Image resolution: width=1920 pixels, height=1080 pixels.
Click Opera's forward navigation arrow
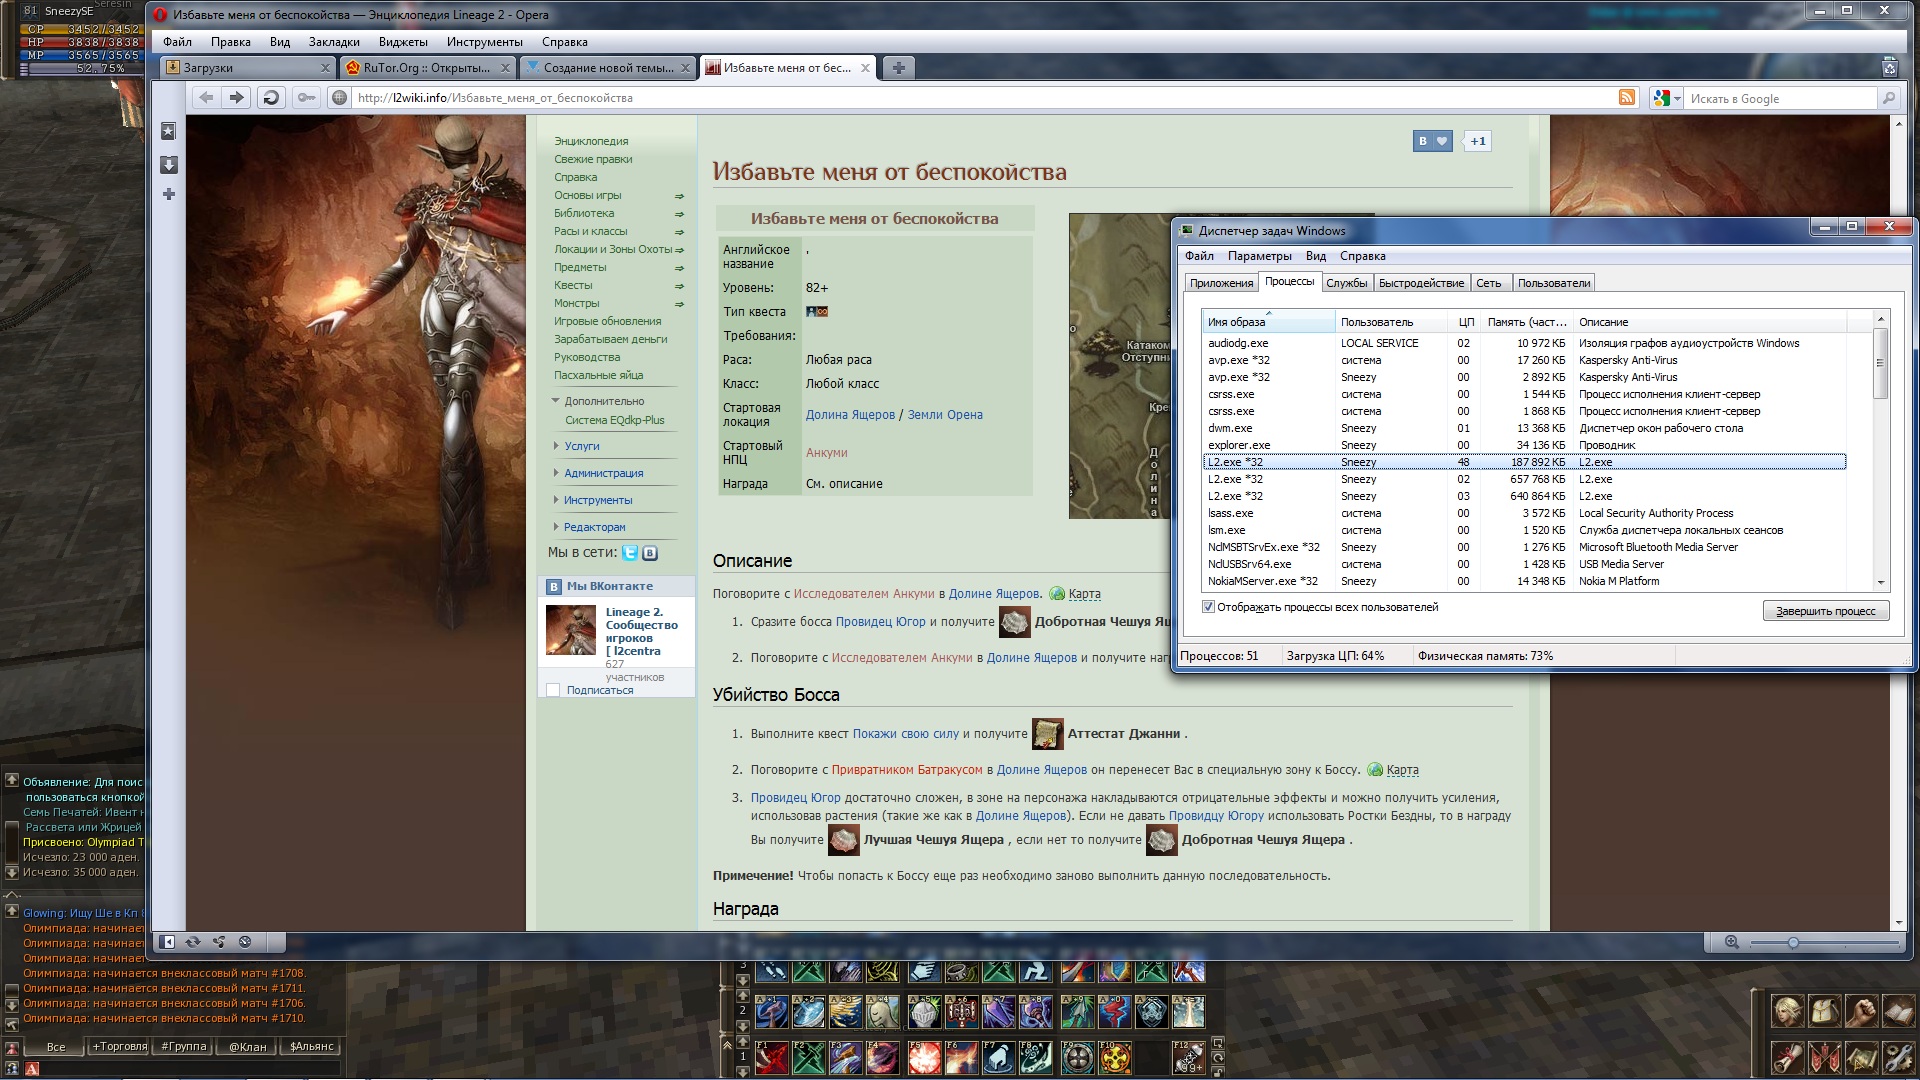coord(236,97)
